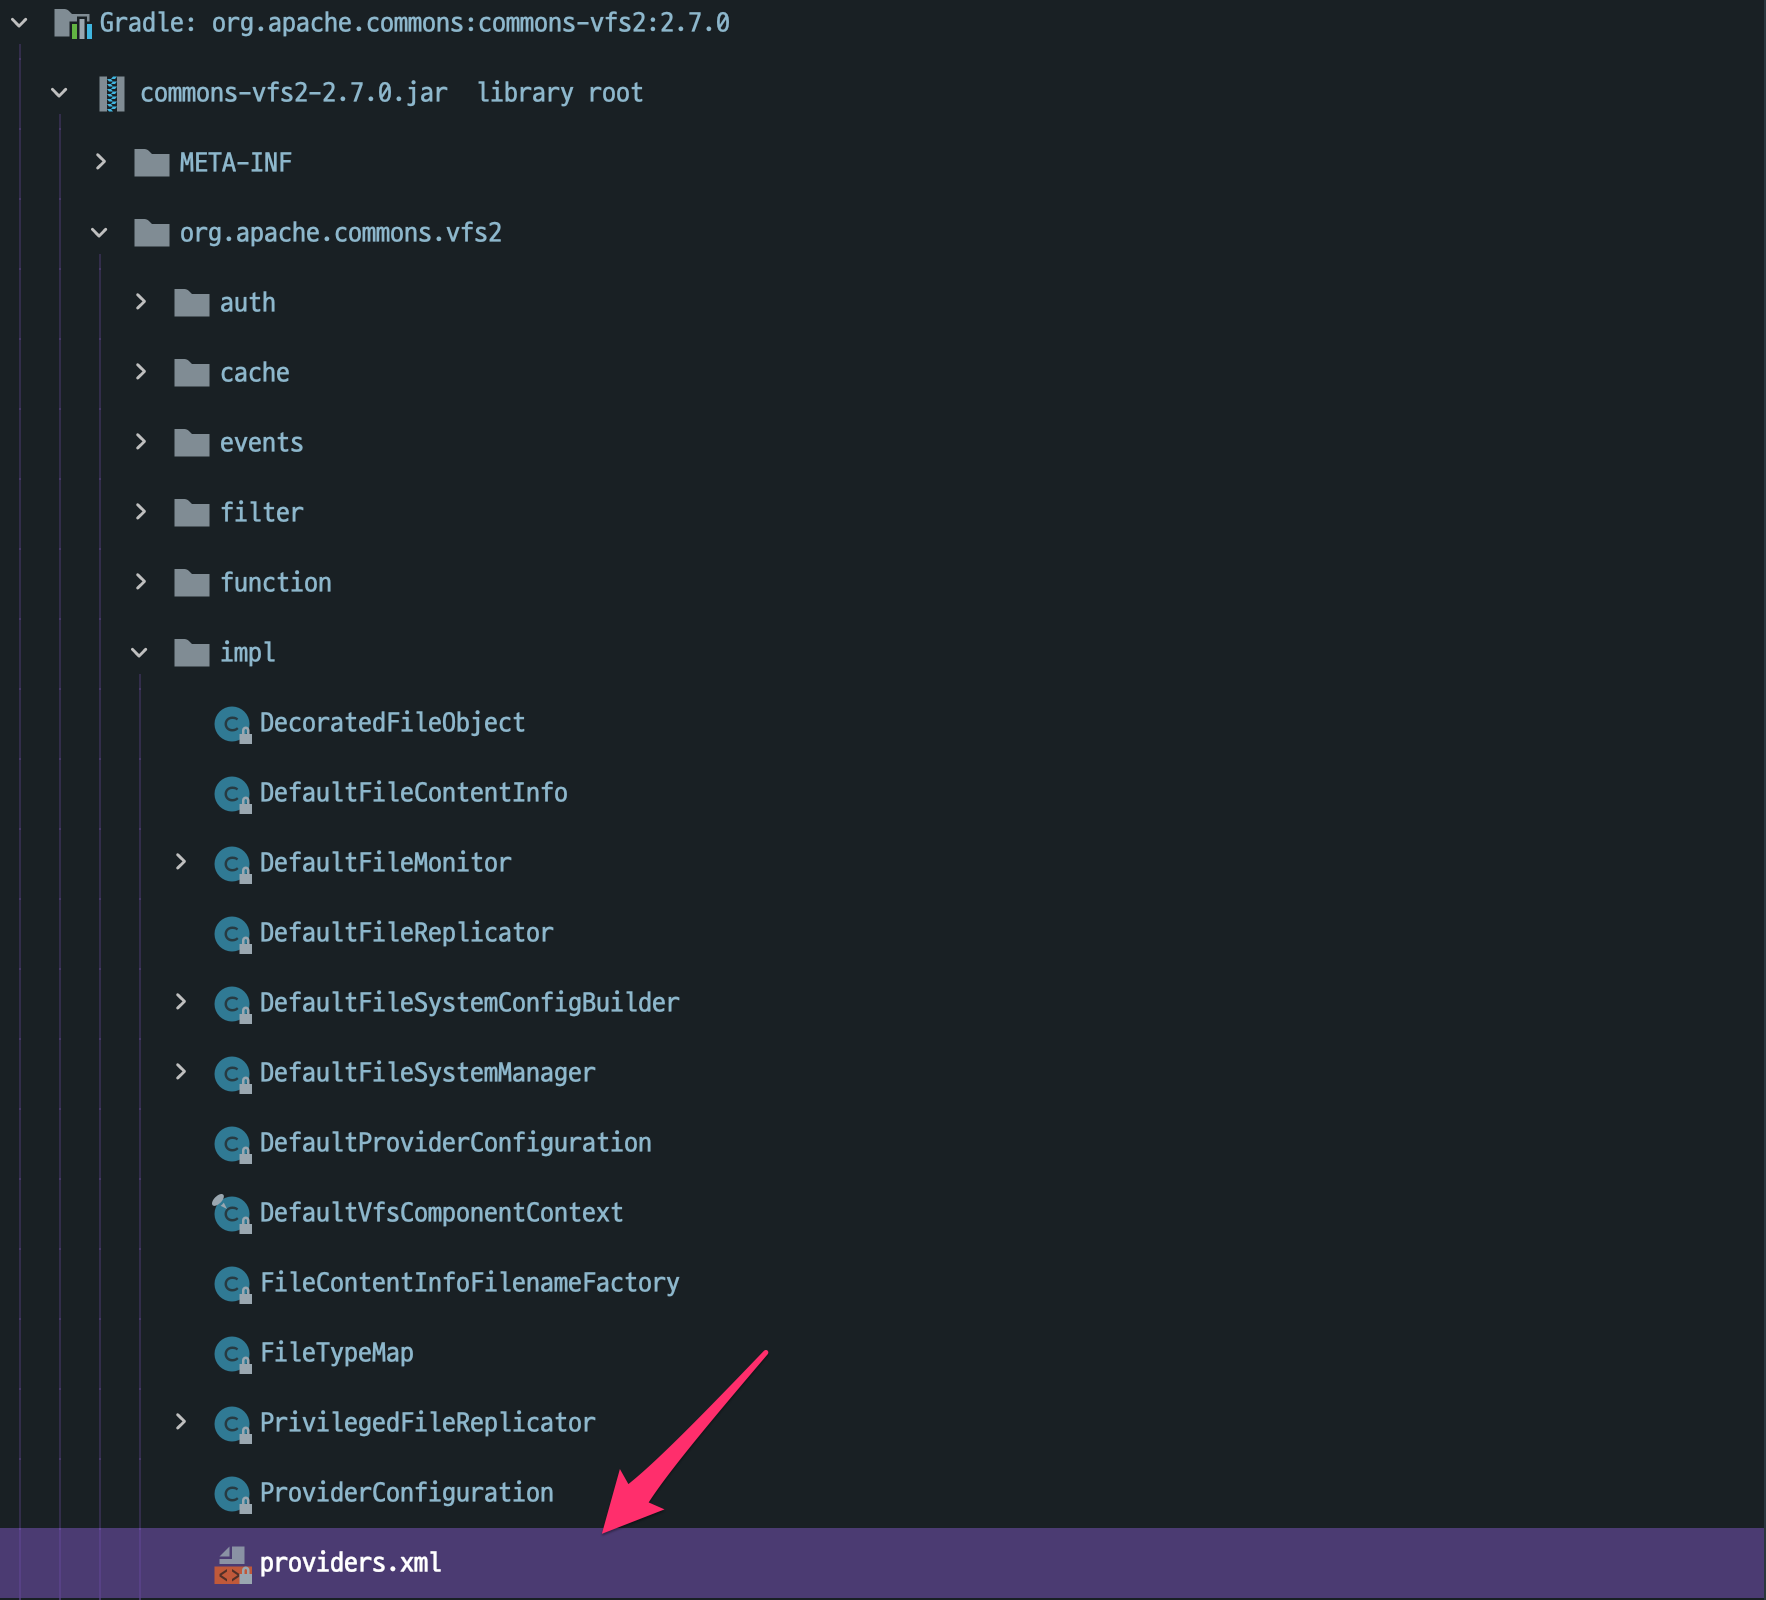Expand the DefaultFileSystemConfigBuilder class members
The width and height of the screenshot is (1766, 1600).
point(180,1002)
